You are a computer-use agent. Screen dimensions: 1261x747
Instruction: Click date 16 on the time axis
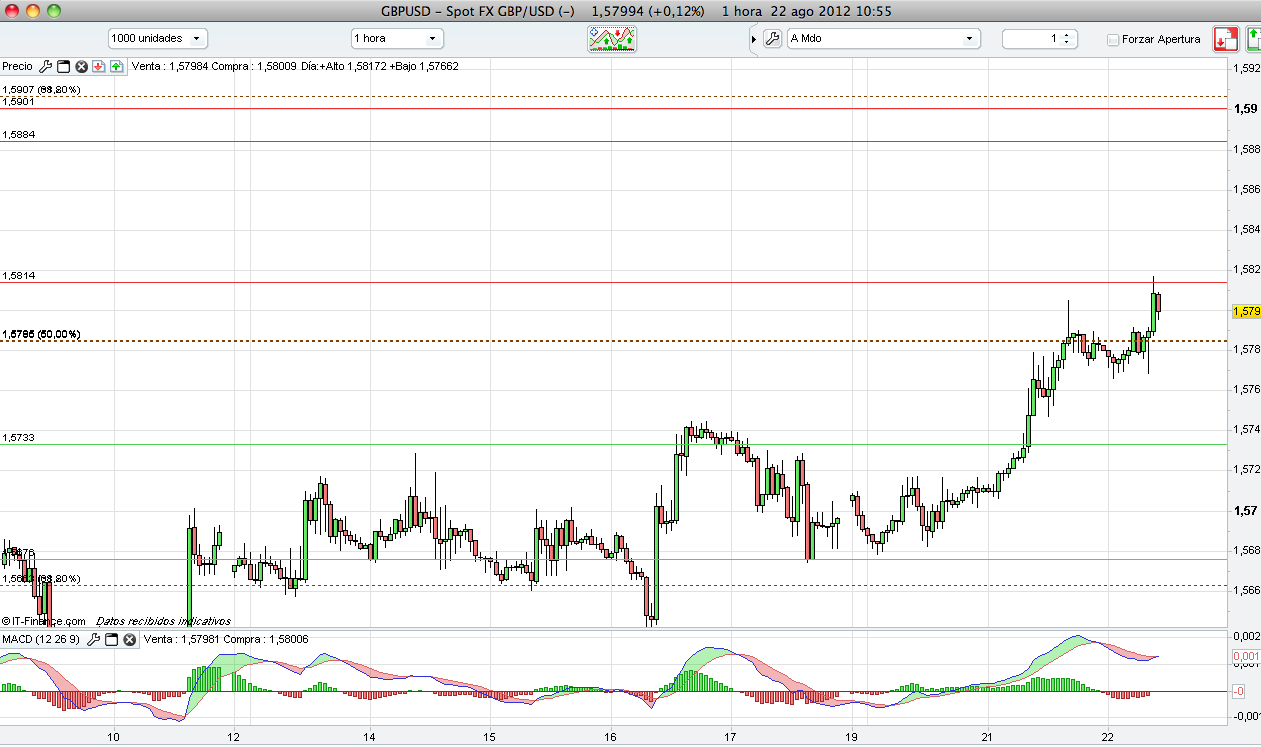click(610, 737)
